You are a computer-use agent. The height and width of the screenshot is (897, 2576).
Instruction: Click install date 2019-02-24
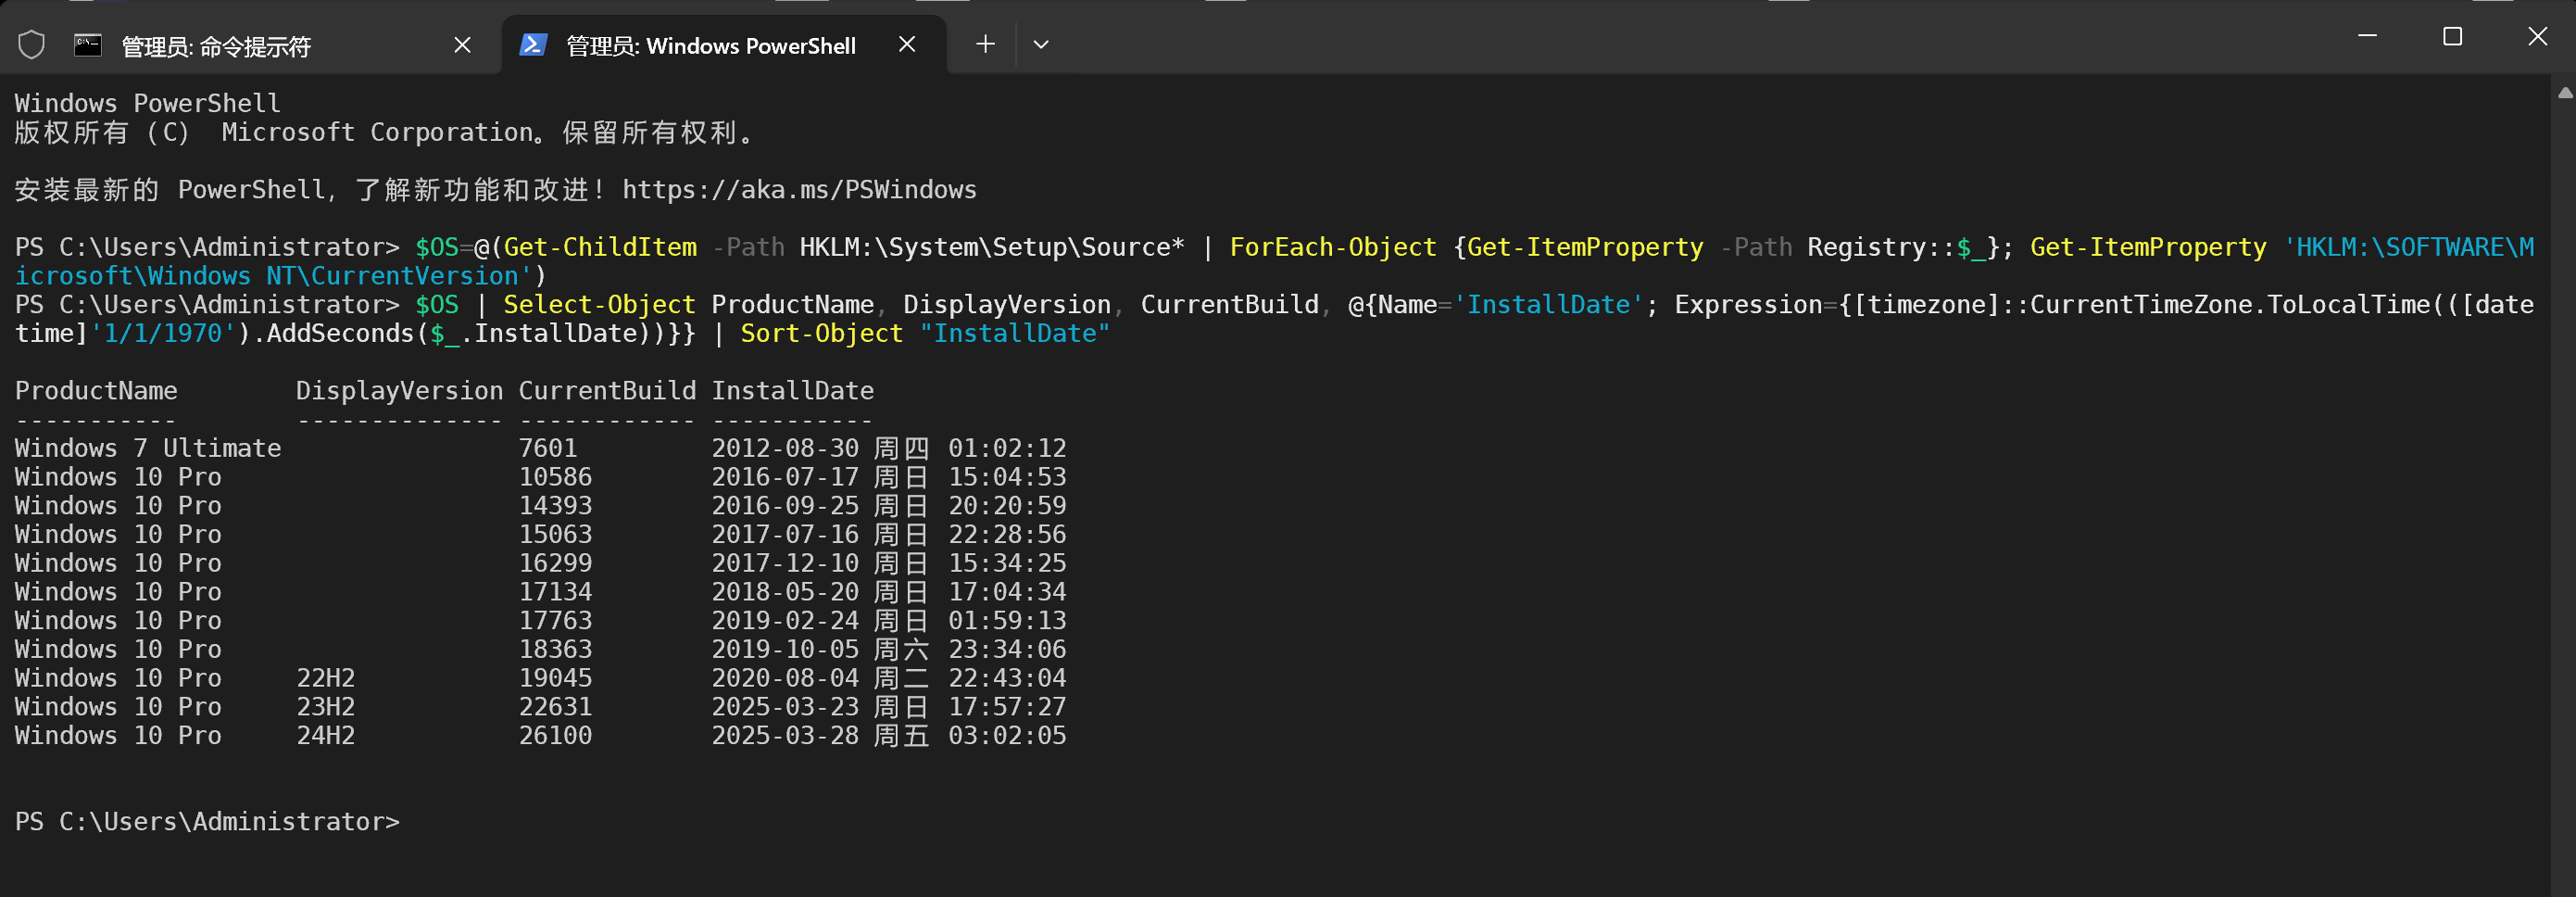pyautogui.click(x=785, y=621)
